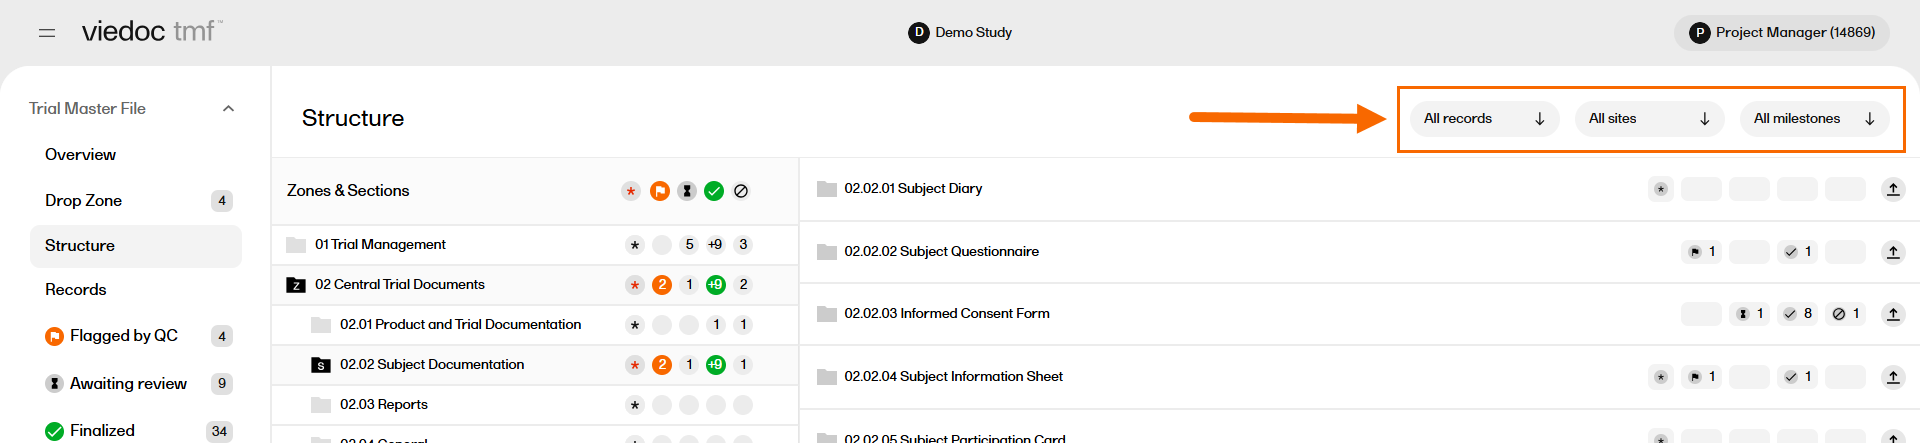The width and height of the screenshot is (1920, 443).
Task: Click upload icon for Informed Consent Form
Action: [x=1893, y=314]
